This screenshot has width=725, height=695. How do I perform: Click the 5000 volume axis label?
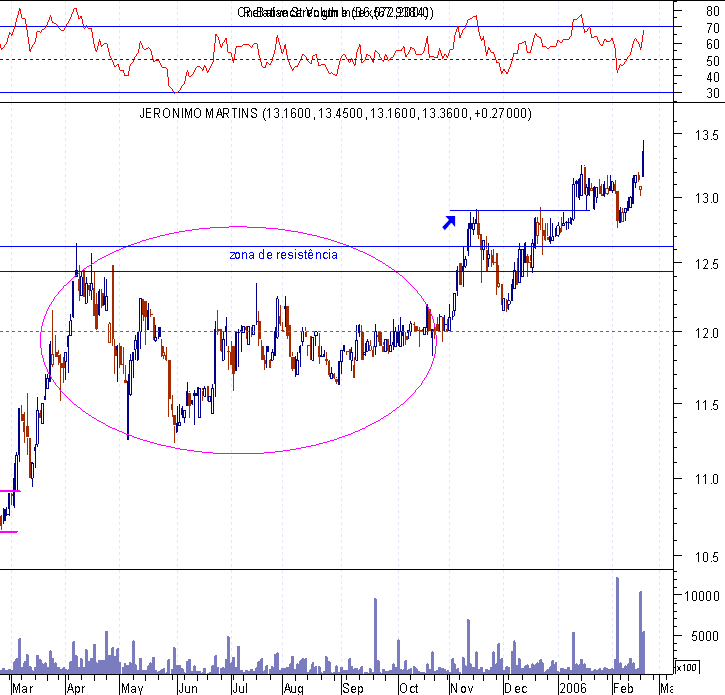tap(705, 636)
